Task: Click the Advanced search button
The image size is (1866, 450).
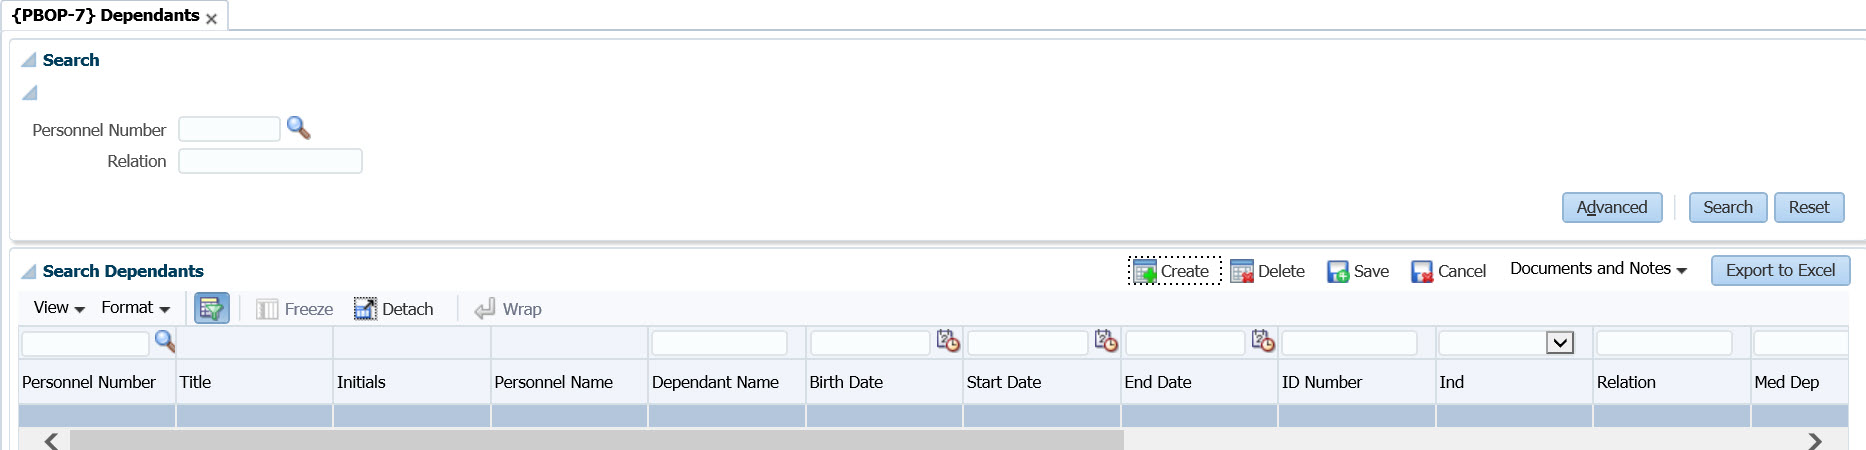Action: click(x=1611, y=207)
